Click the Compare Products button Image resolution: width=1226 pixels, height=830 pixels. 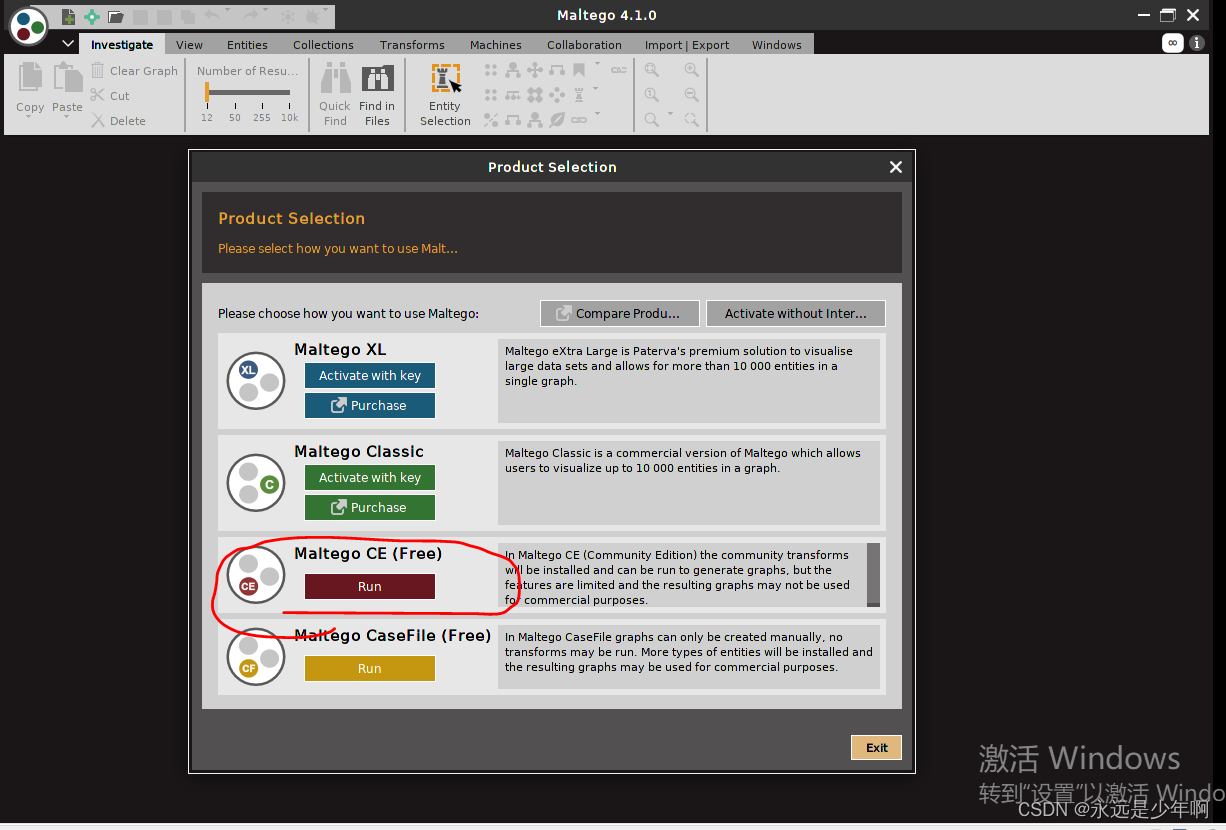click(619, 313)
